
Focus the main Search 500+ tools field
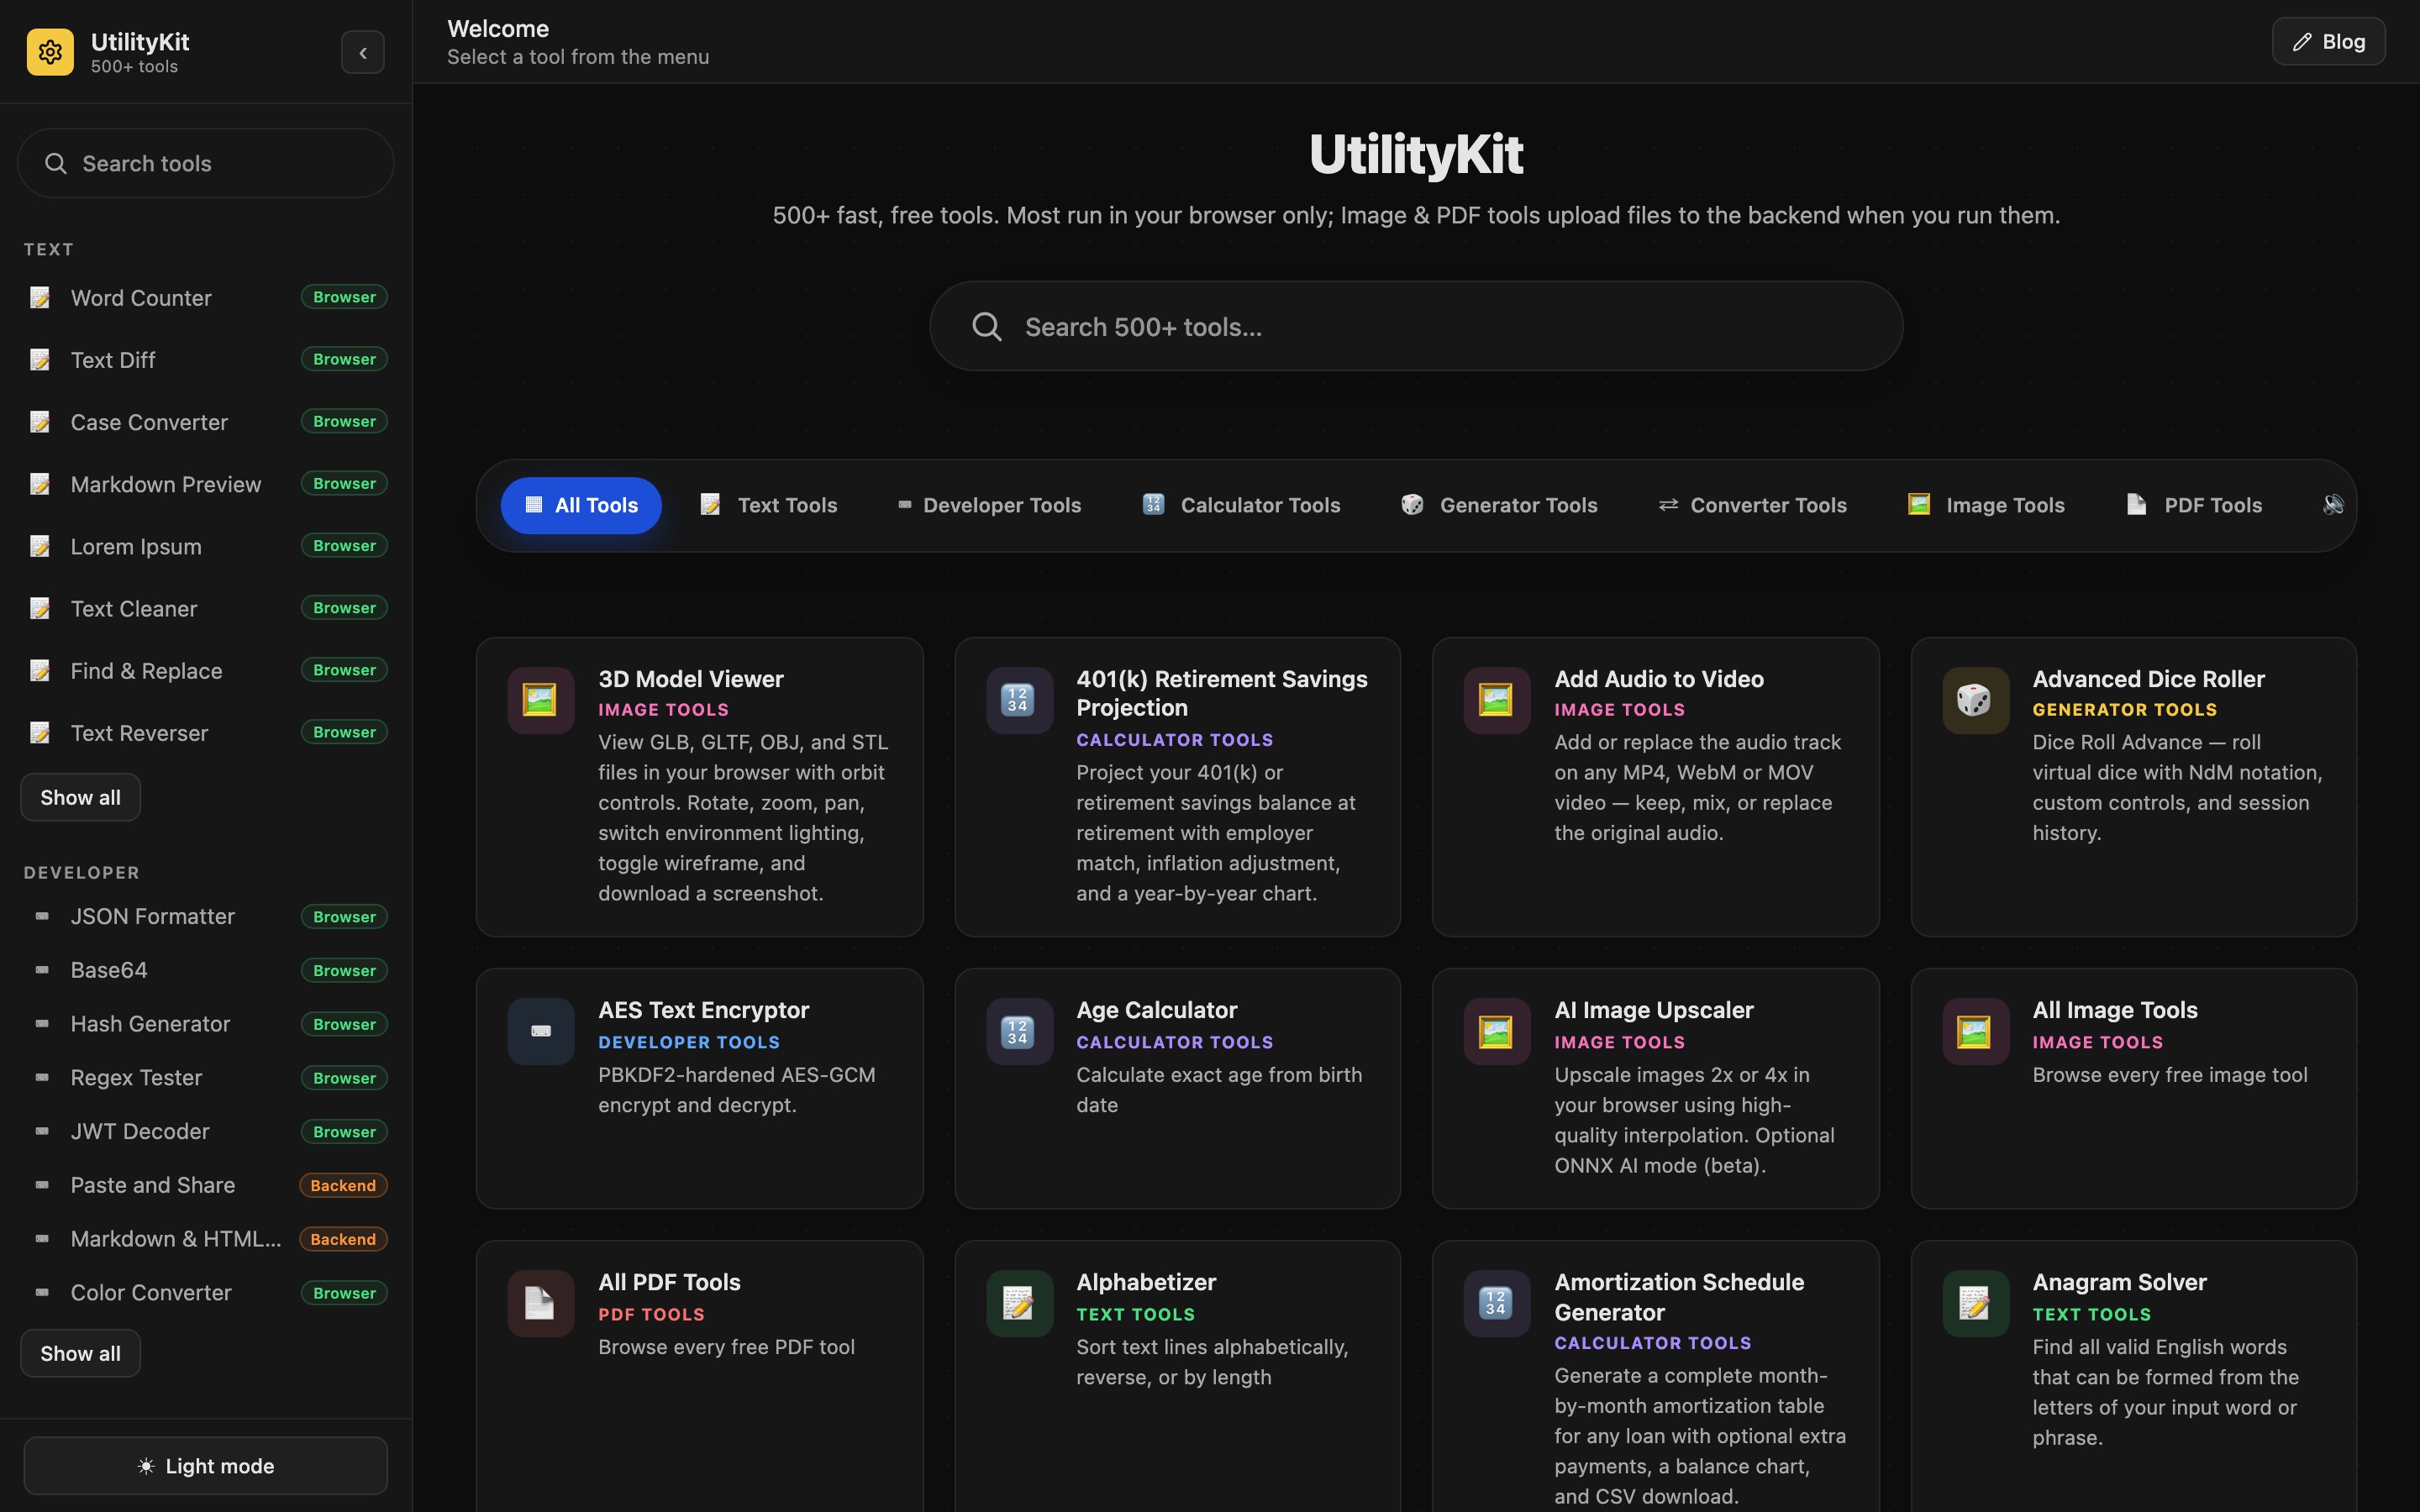coord(1416,326)
